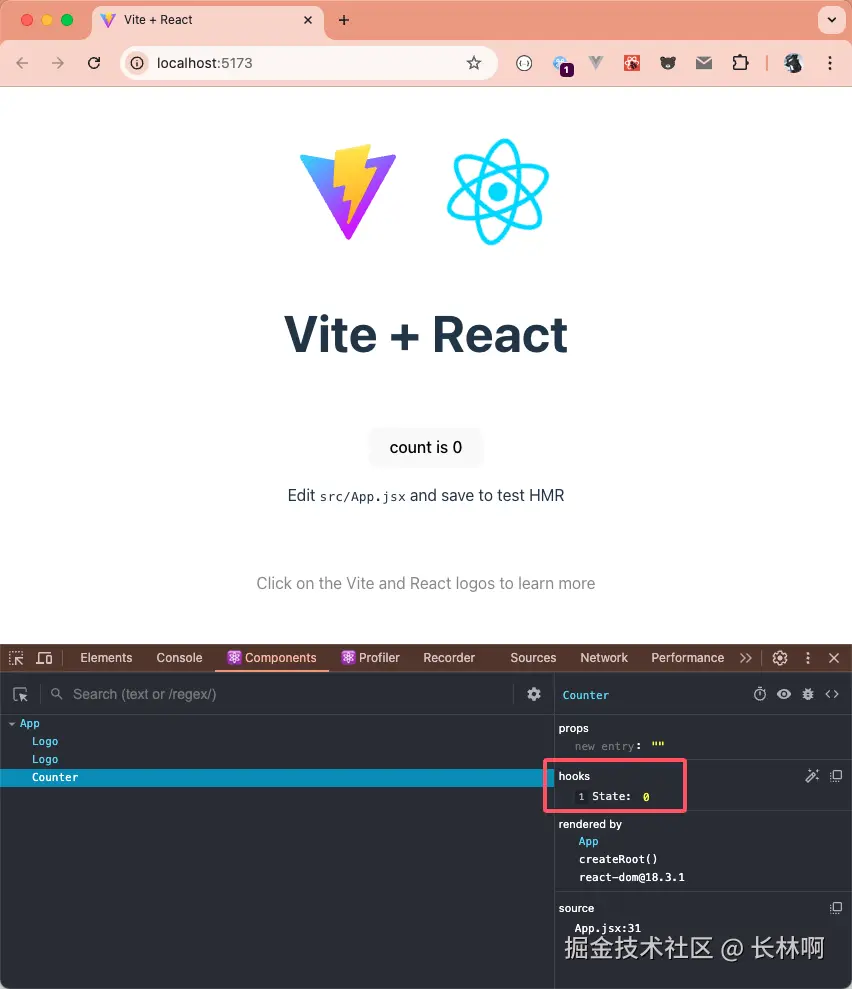Open the Performance tab
Screen dimensions: 852x989
coord(687,658)
